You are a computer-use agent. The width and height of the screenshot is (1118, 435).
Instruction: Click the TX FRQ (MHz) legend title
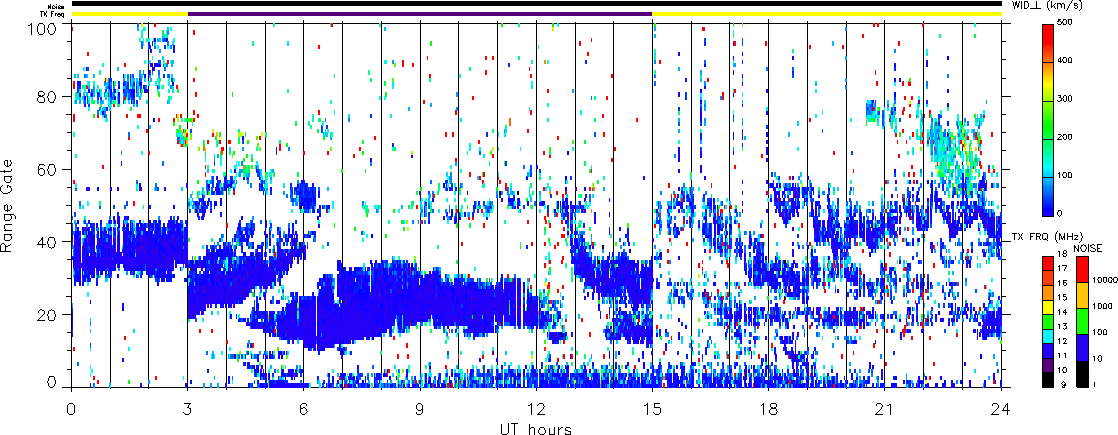click(1040, 237)
